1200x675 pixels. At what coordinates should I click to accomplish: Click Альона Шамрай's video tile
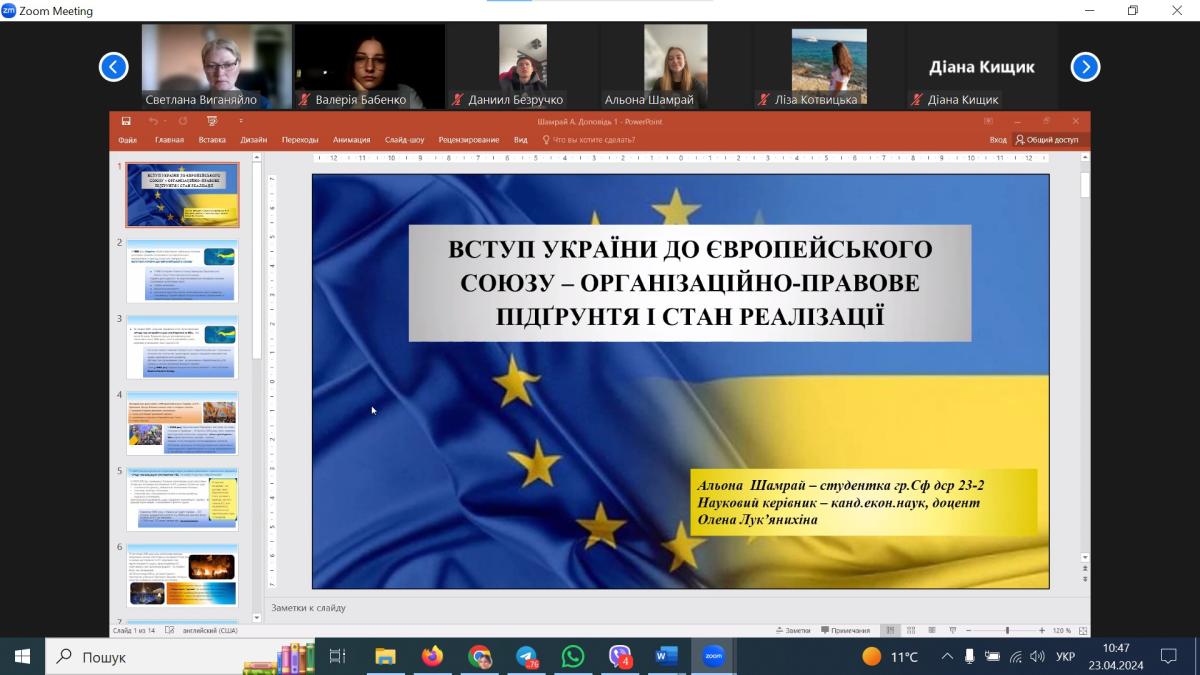click(676, 66)
